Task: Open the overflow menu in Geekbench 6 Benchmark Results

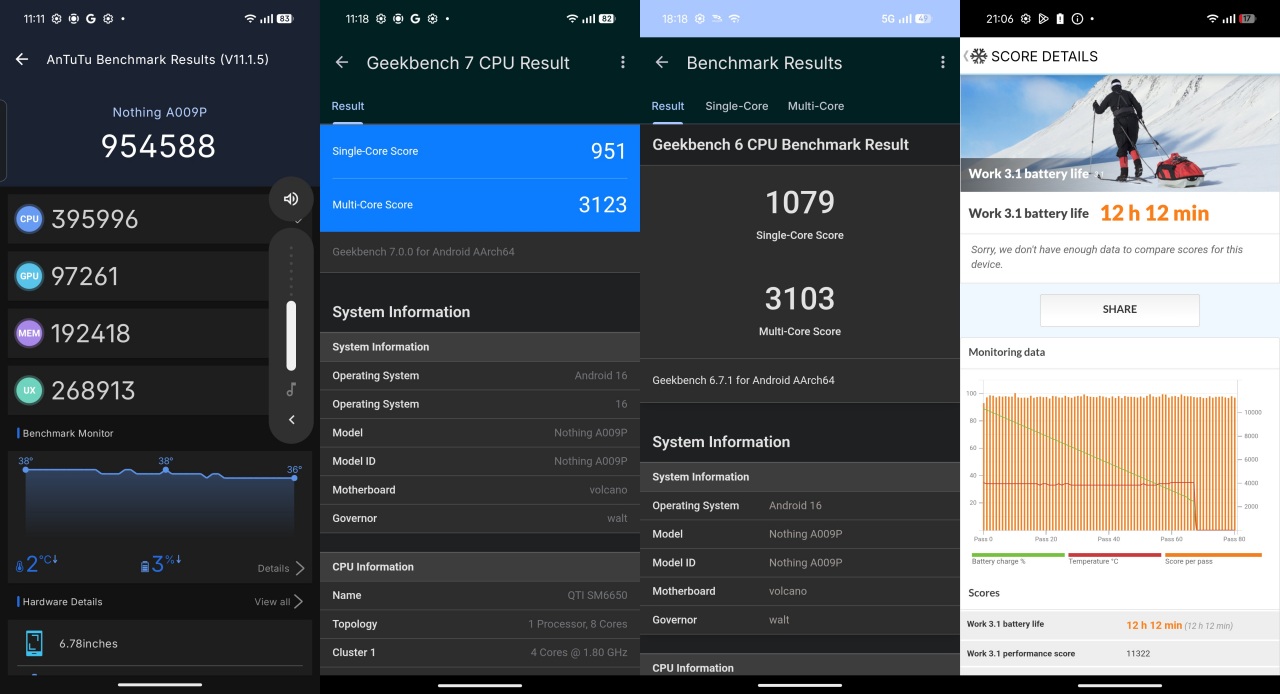Action: (x=942, y=62)
